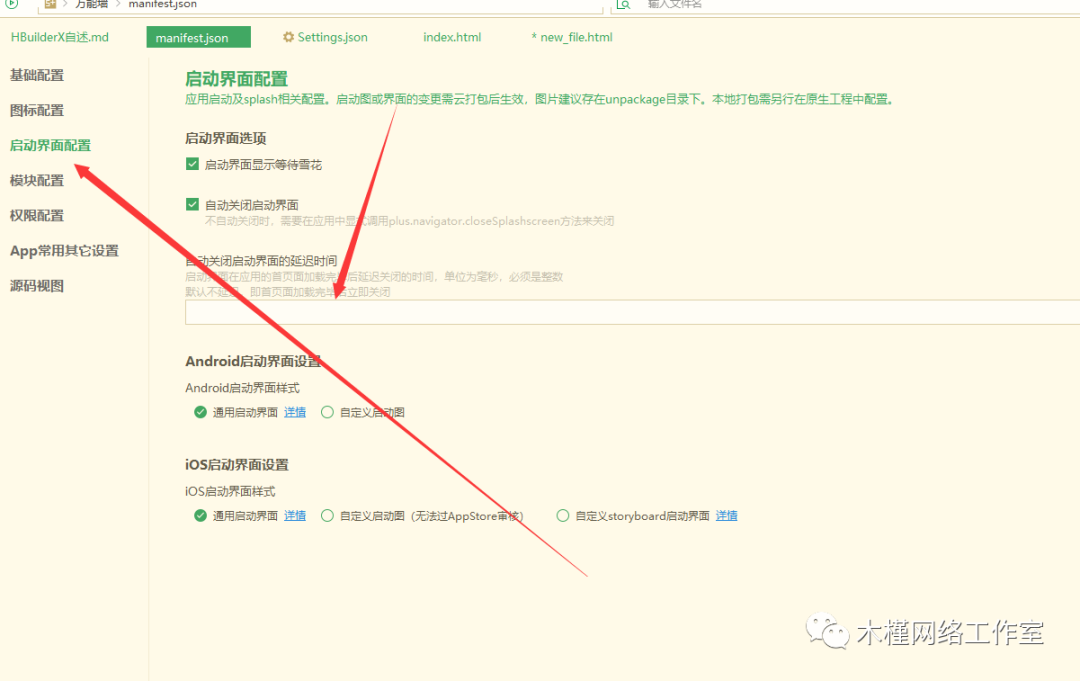Switch to the index.html tab
This screenshot has width=1080, height=681.
pyautogui.click(x=452, y=37)
